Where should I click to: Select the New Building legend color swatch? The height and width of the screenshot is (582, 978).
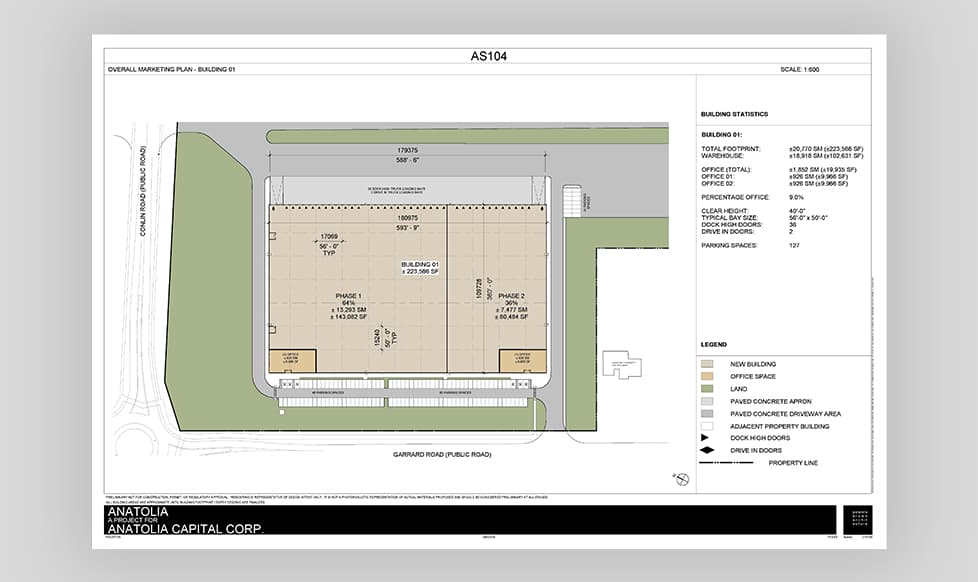tap(709, 364)
